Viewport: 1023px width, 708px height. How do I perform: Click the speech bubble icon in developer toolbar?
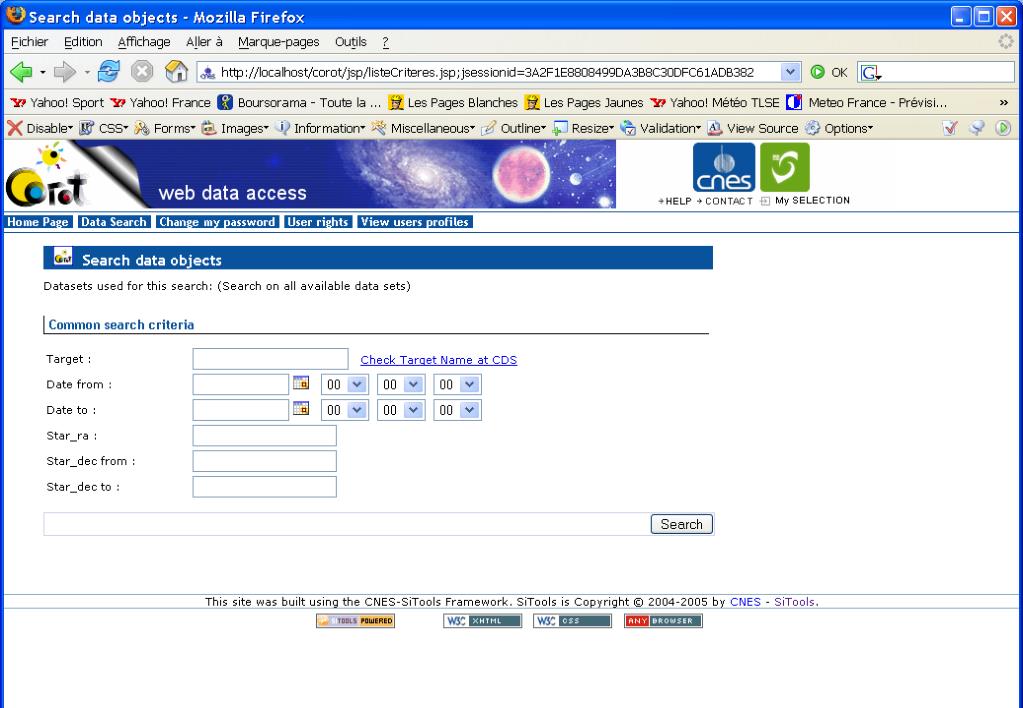pos(977,128)
